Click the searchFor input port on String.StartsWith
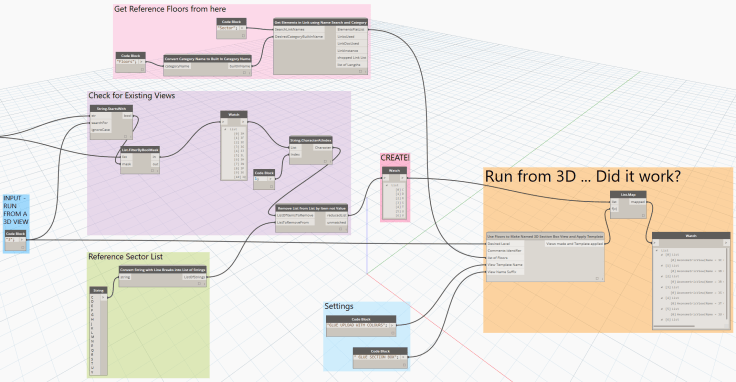The height and width of the screenshot is (382, 736). coord(100,122)
